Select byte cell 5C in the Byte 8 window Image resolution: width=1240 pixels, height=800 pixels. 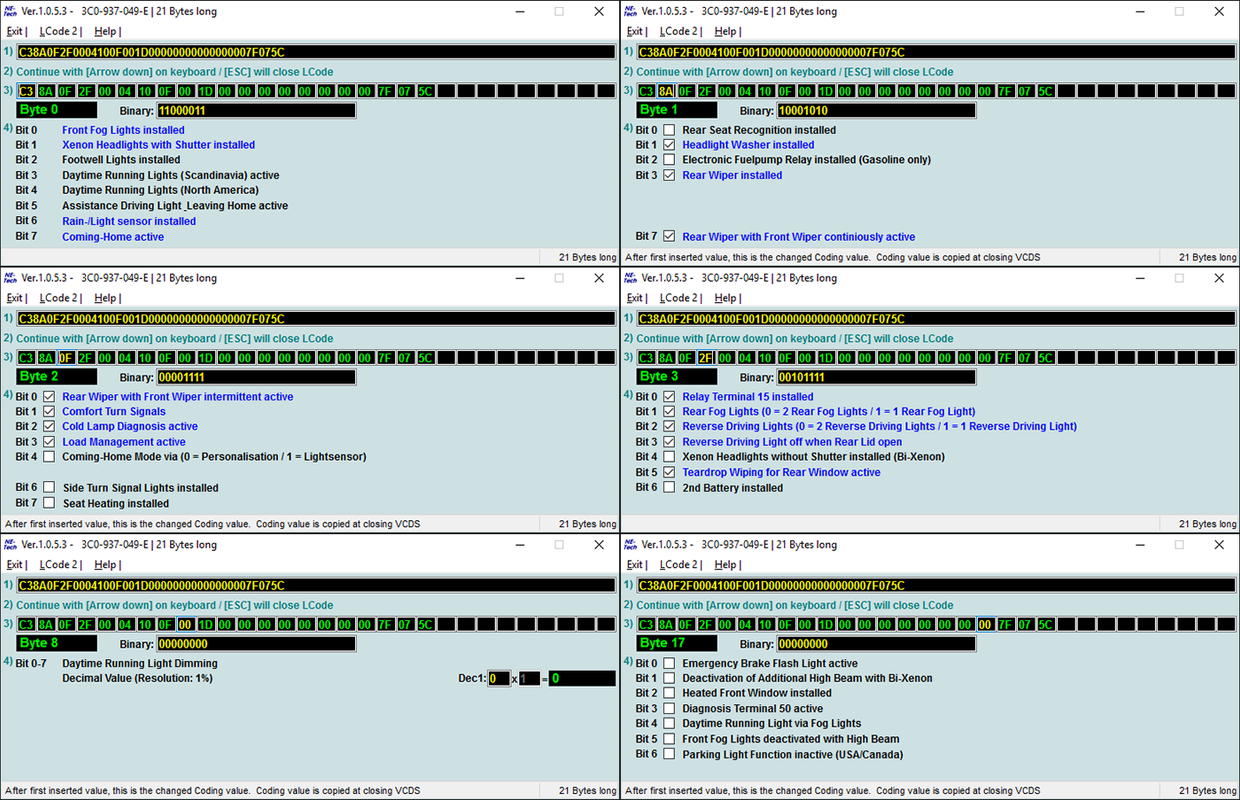(x=425, y=625)
